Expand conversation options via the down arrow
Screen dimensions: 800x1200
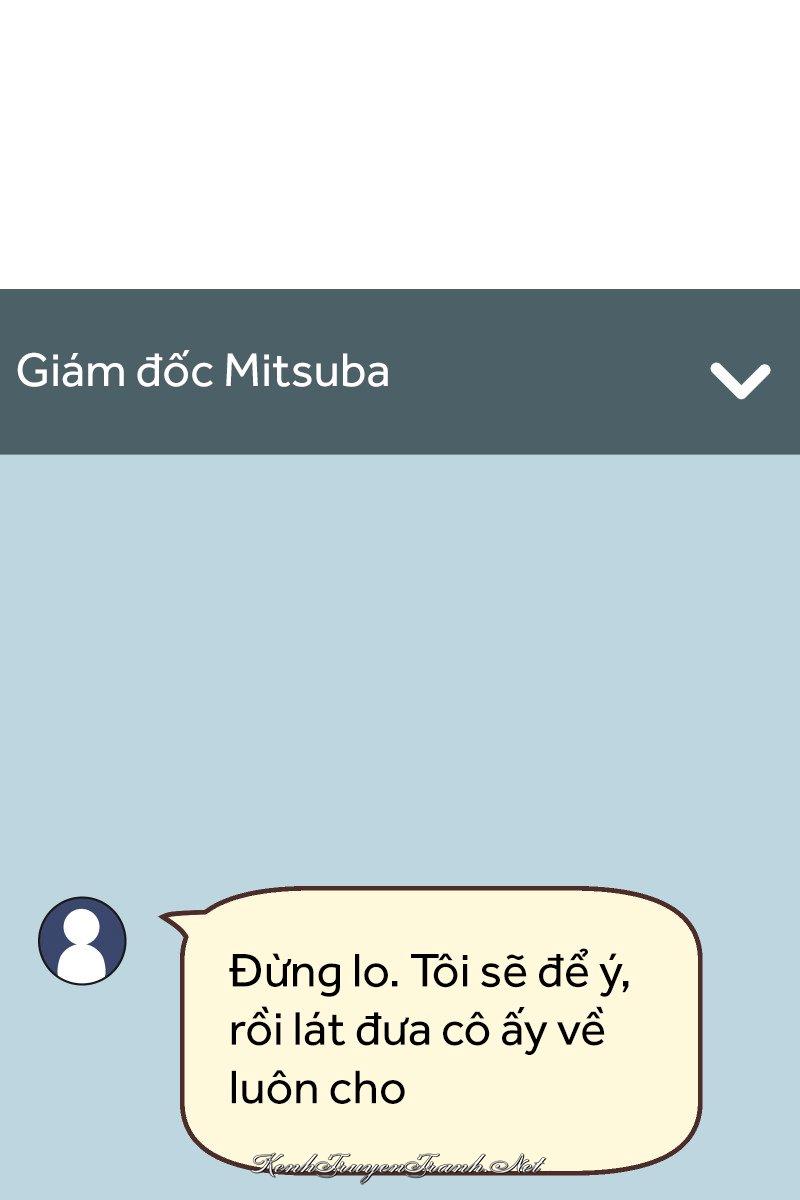click(x=740, y=380)
